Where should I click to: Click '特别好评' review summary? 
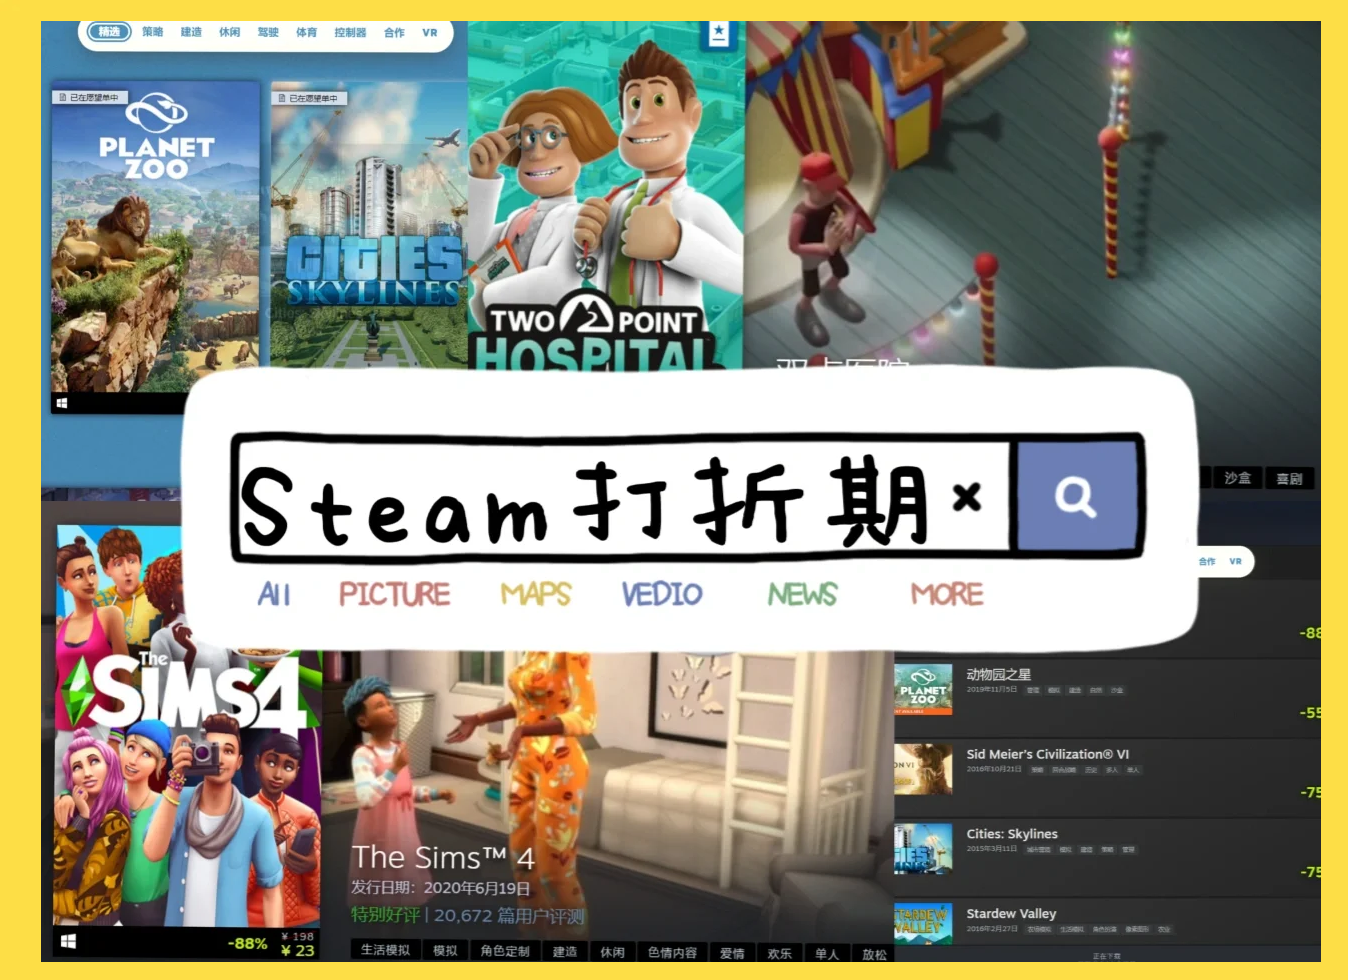coord(385,915)
